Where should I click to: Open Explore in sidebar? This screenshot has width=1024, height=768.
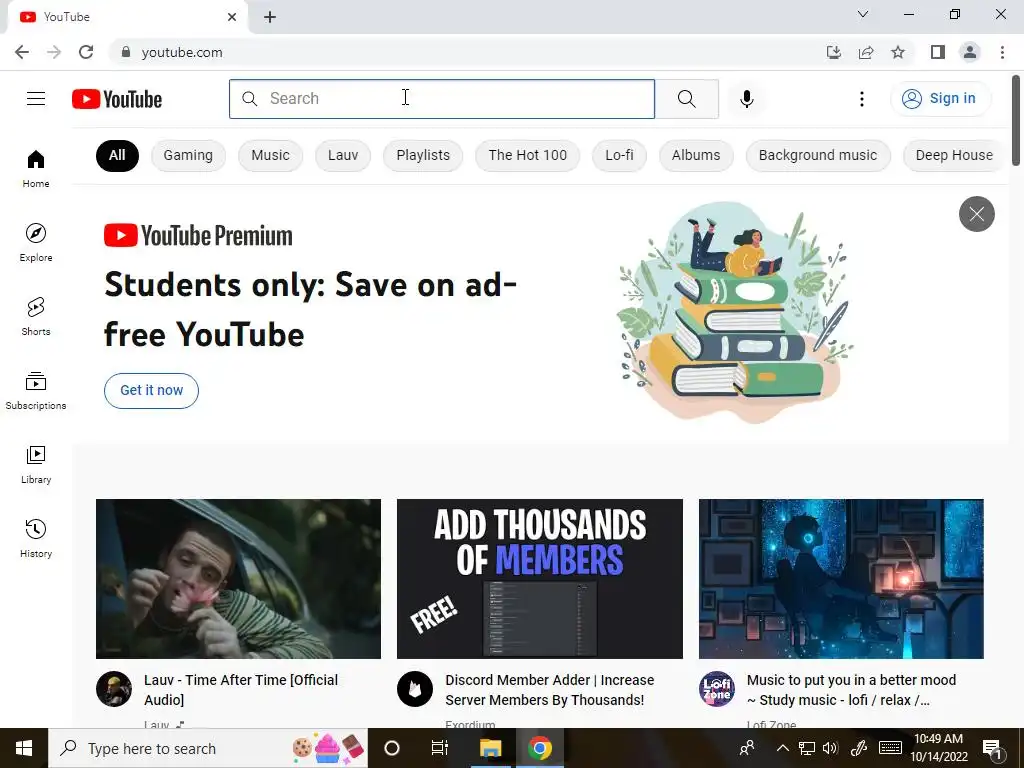tap(36, 242)
